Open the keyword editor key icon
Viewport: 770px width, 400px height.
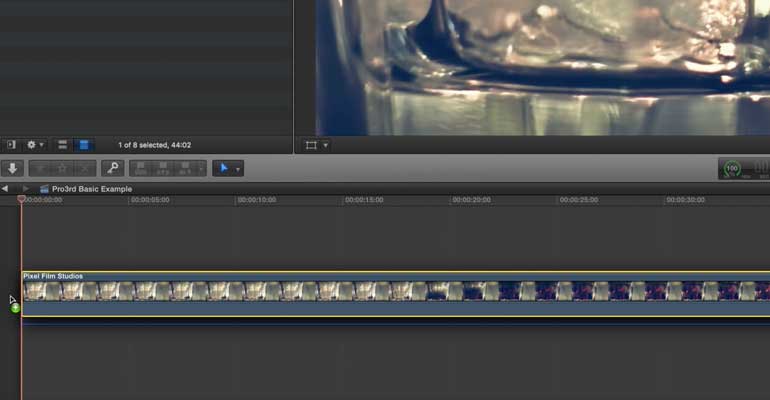pyautogui.click(x=112, y=168)
